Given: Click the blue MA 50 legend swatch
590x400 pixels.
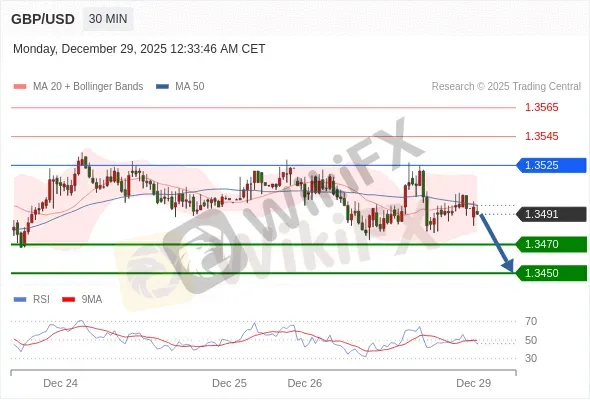Looking at the screenshot, I should pos(162,87).
